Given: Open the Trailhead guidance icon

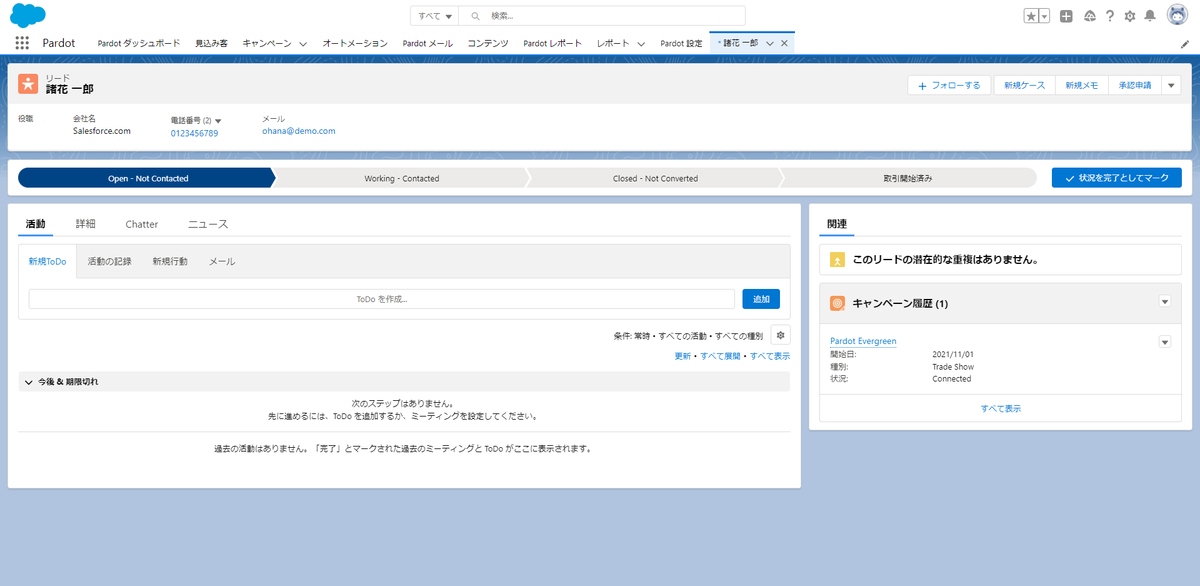Looking at the screenshot, I should (1089, 16).
